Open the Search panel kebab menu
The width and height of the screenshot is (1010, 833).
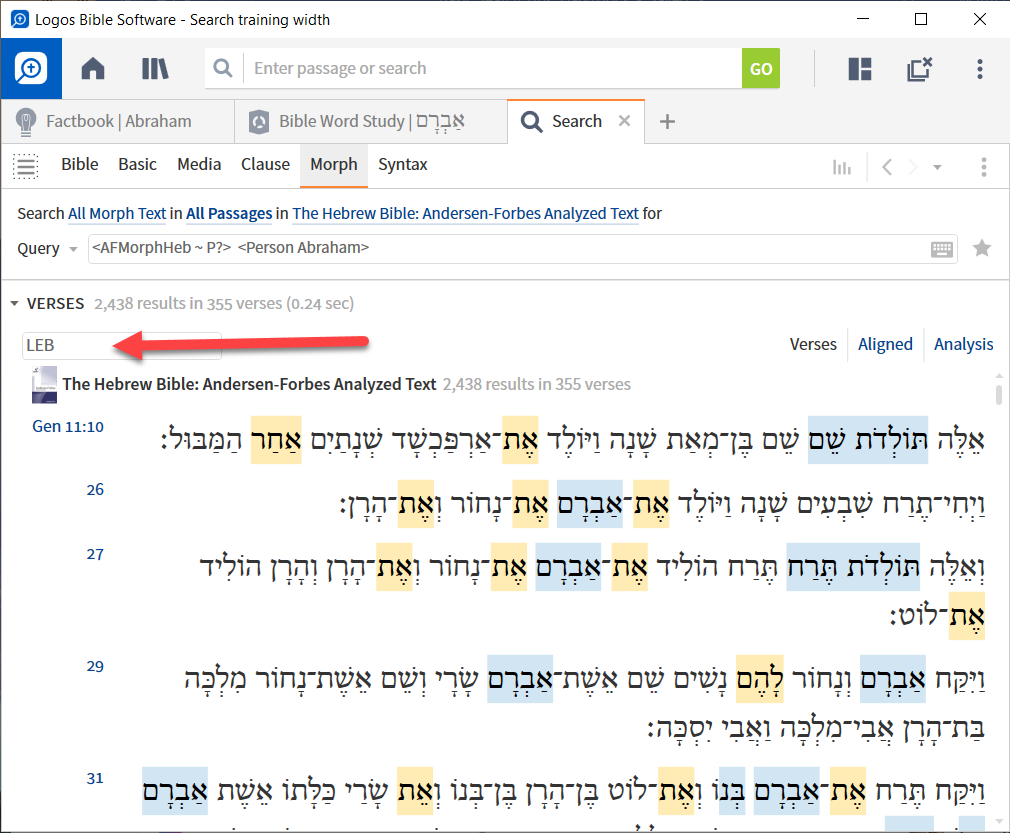point(984,167)
